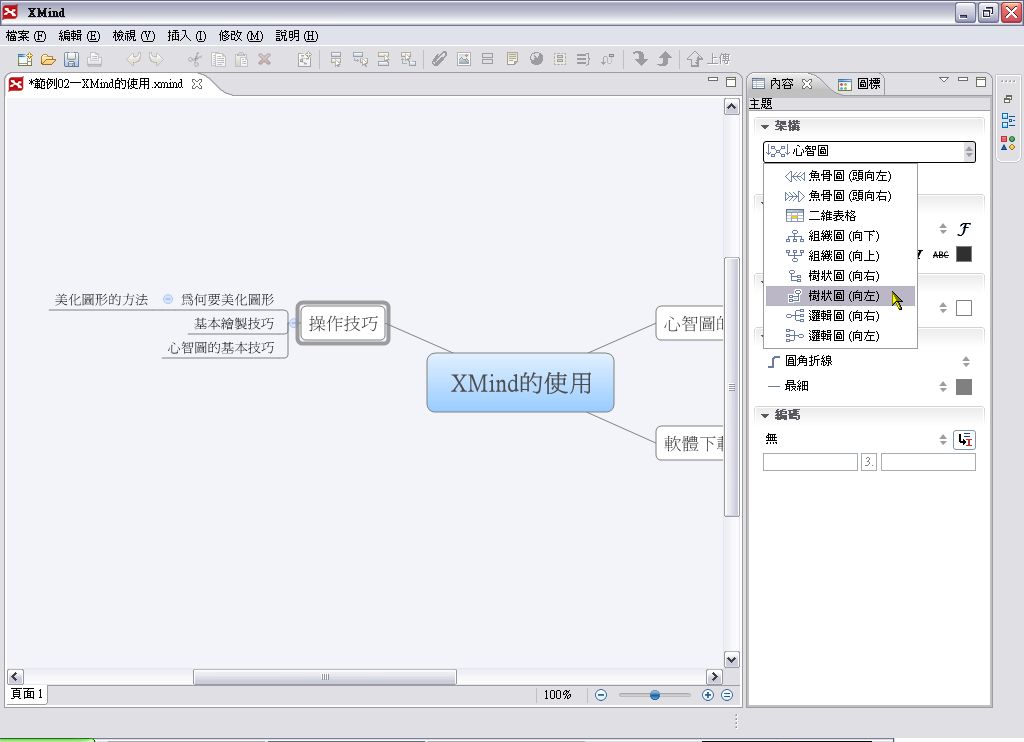The image size is (1024, 742).
Task: Insert hyperlink with globe icon
Action: [536, 59]
